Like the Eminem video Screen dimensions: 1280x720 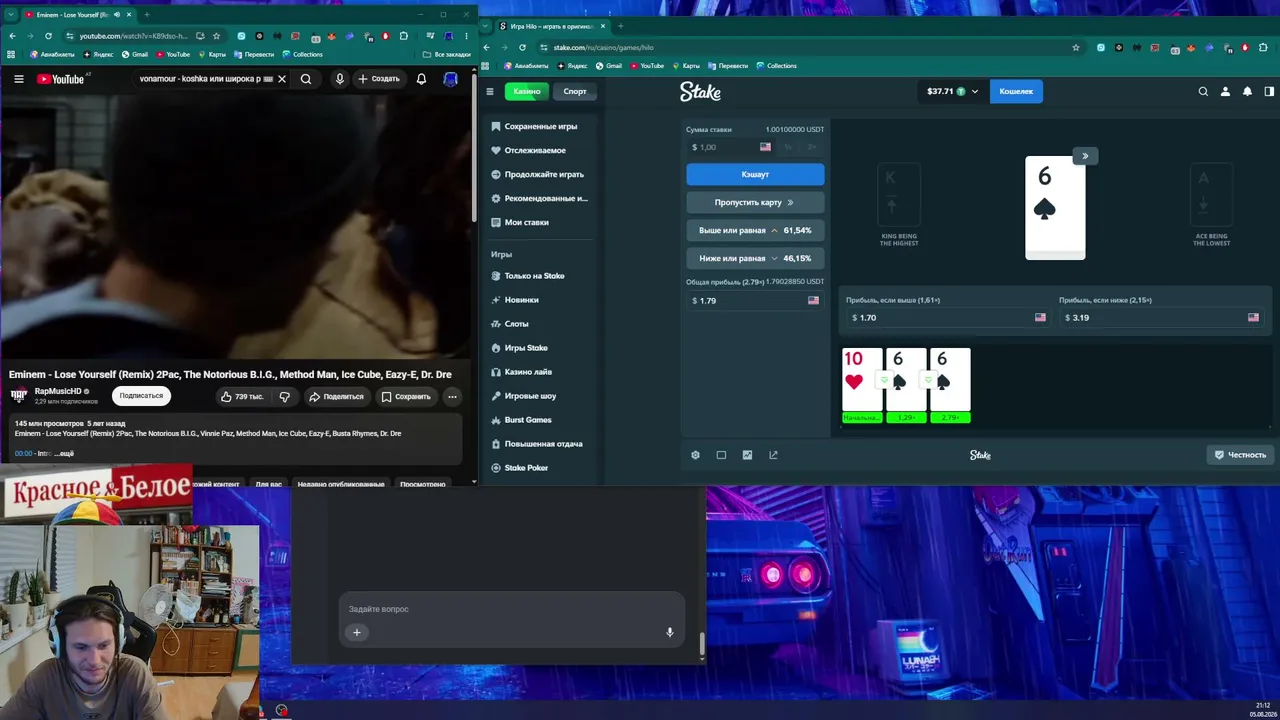(242, 397)
